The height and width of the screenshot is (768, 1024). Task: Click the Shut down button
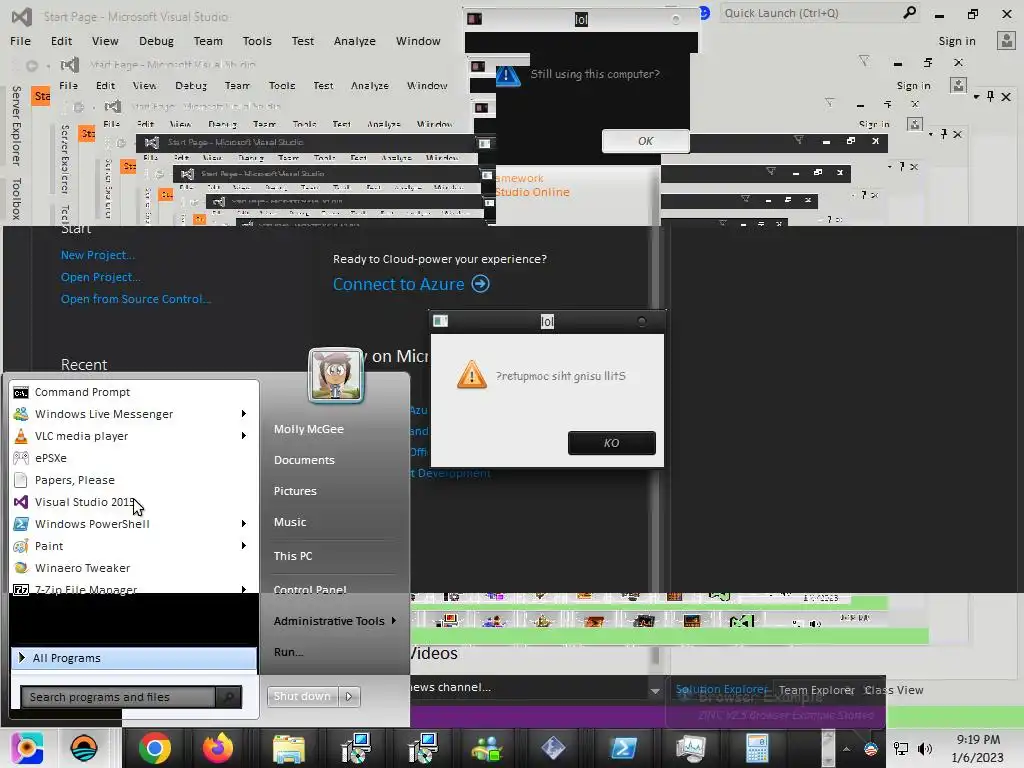(302, 697)
